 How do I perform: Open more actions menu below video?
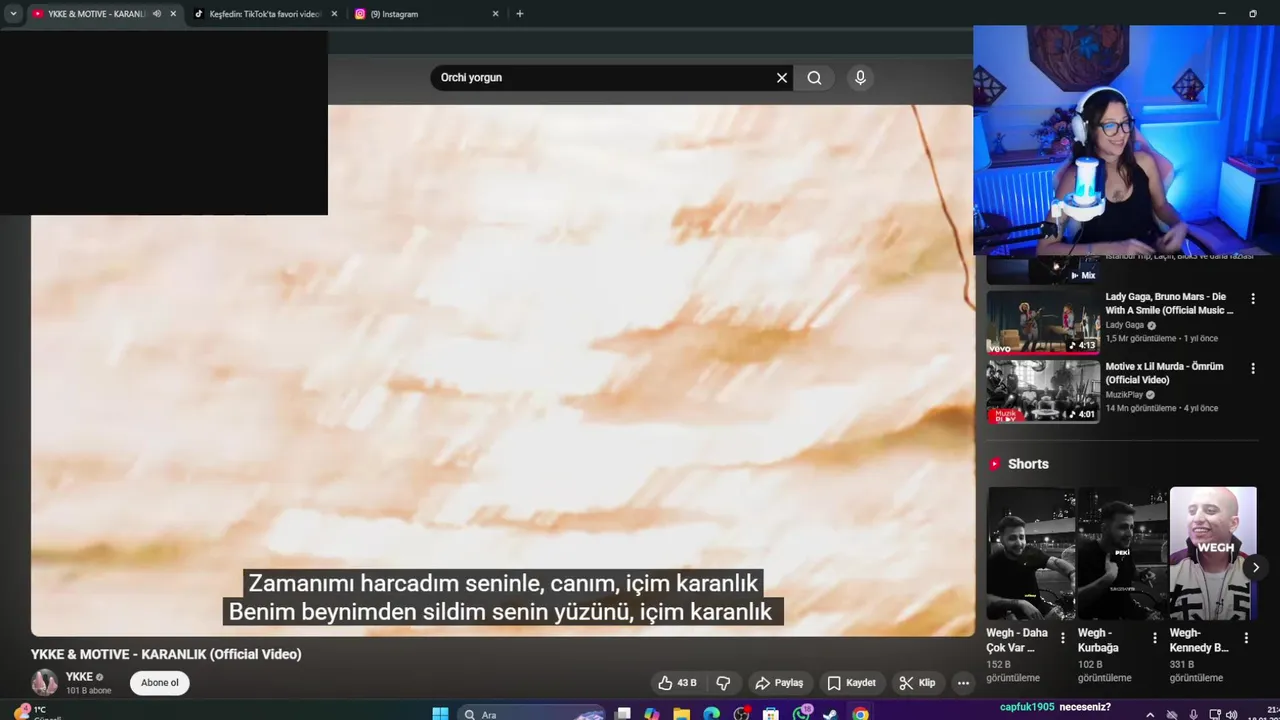963,683
